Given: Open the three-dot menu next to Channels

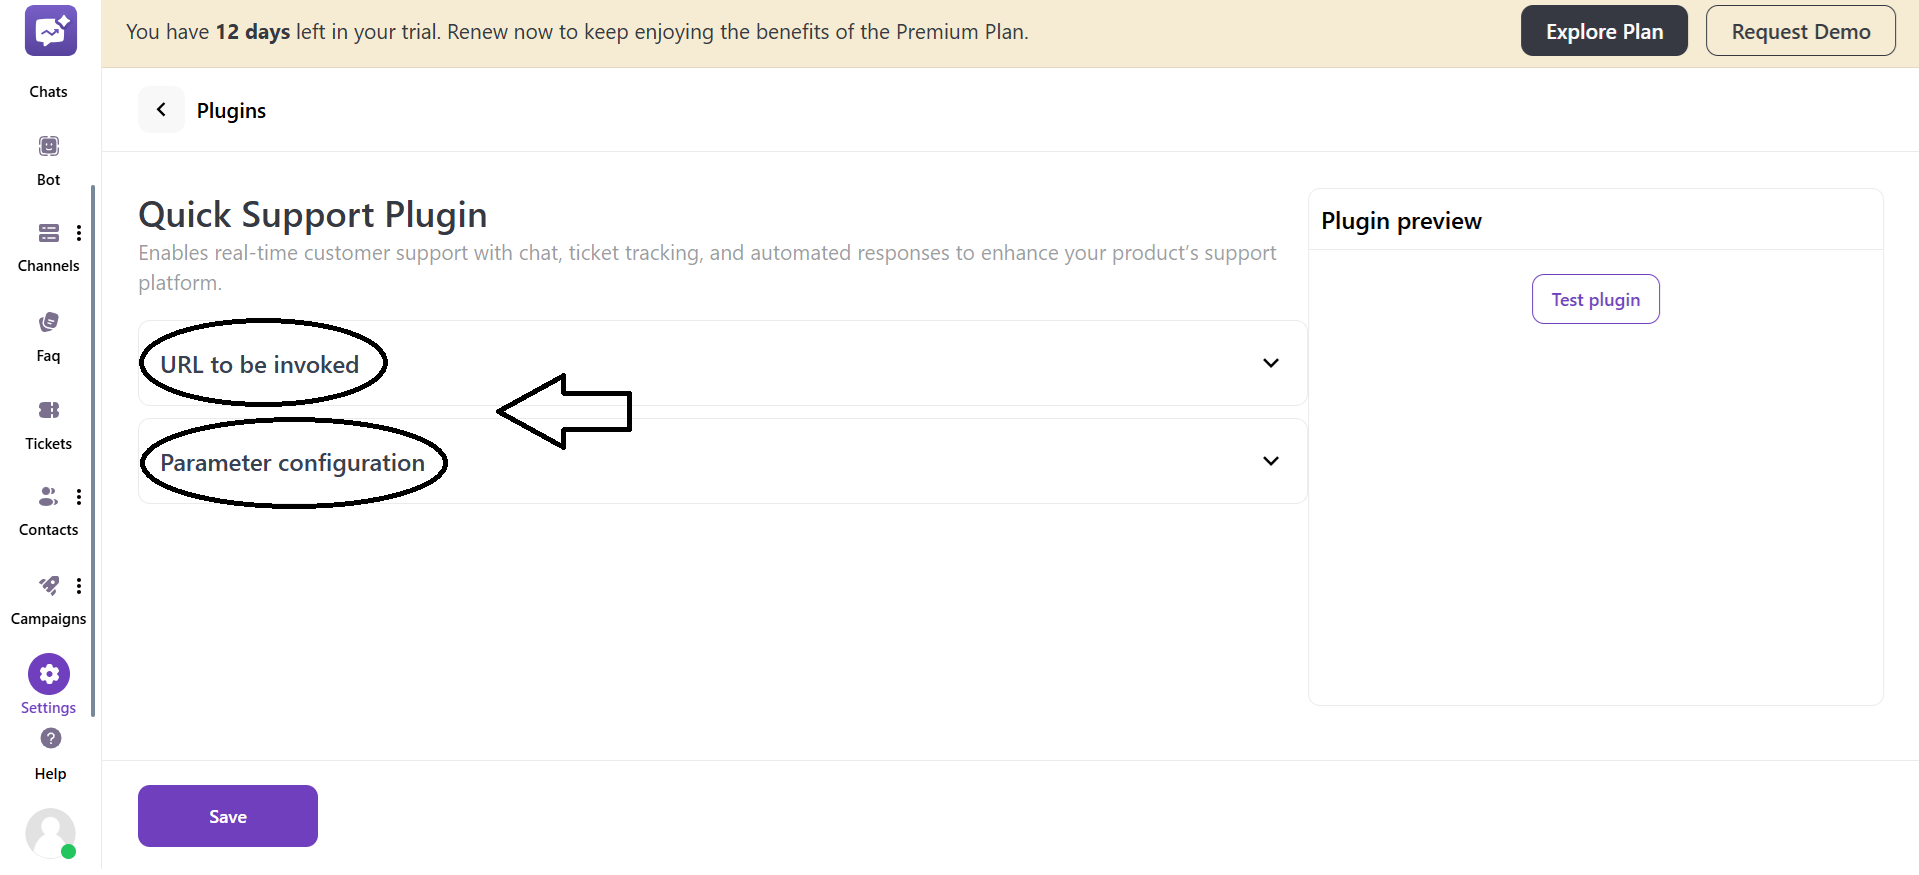Looking at the screenshot, I should (x=79, y=232).
